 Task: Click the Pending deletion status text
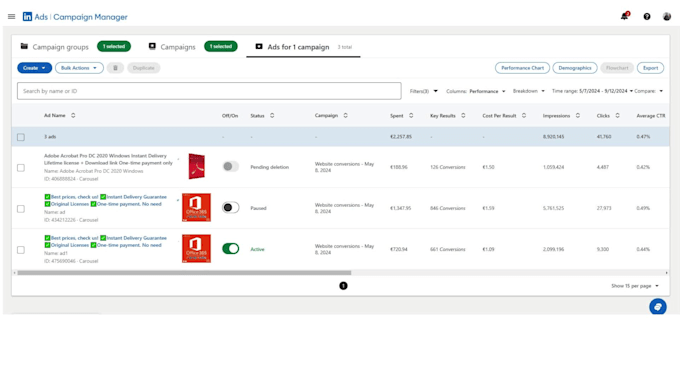[269, 167]
